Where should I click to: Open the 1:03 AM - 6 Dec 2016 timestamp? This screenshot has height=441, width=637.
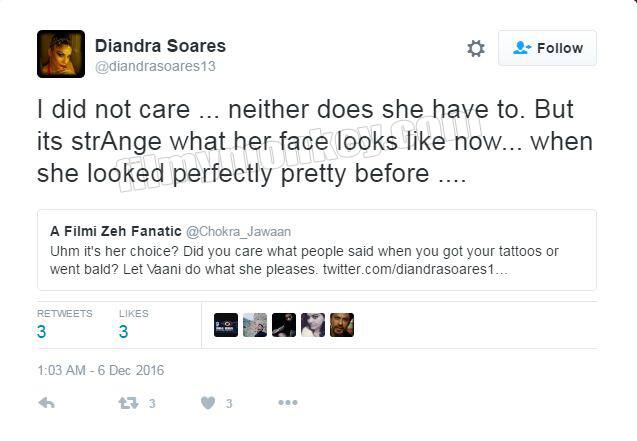point(100,370)
